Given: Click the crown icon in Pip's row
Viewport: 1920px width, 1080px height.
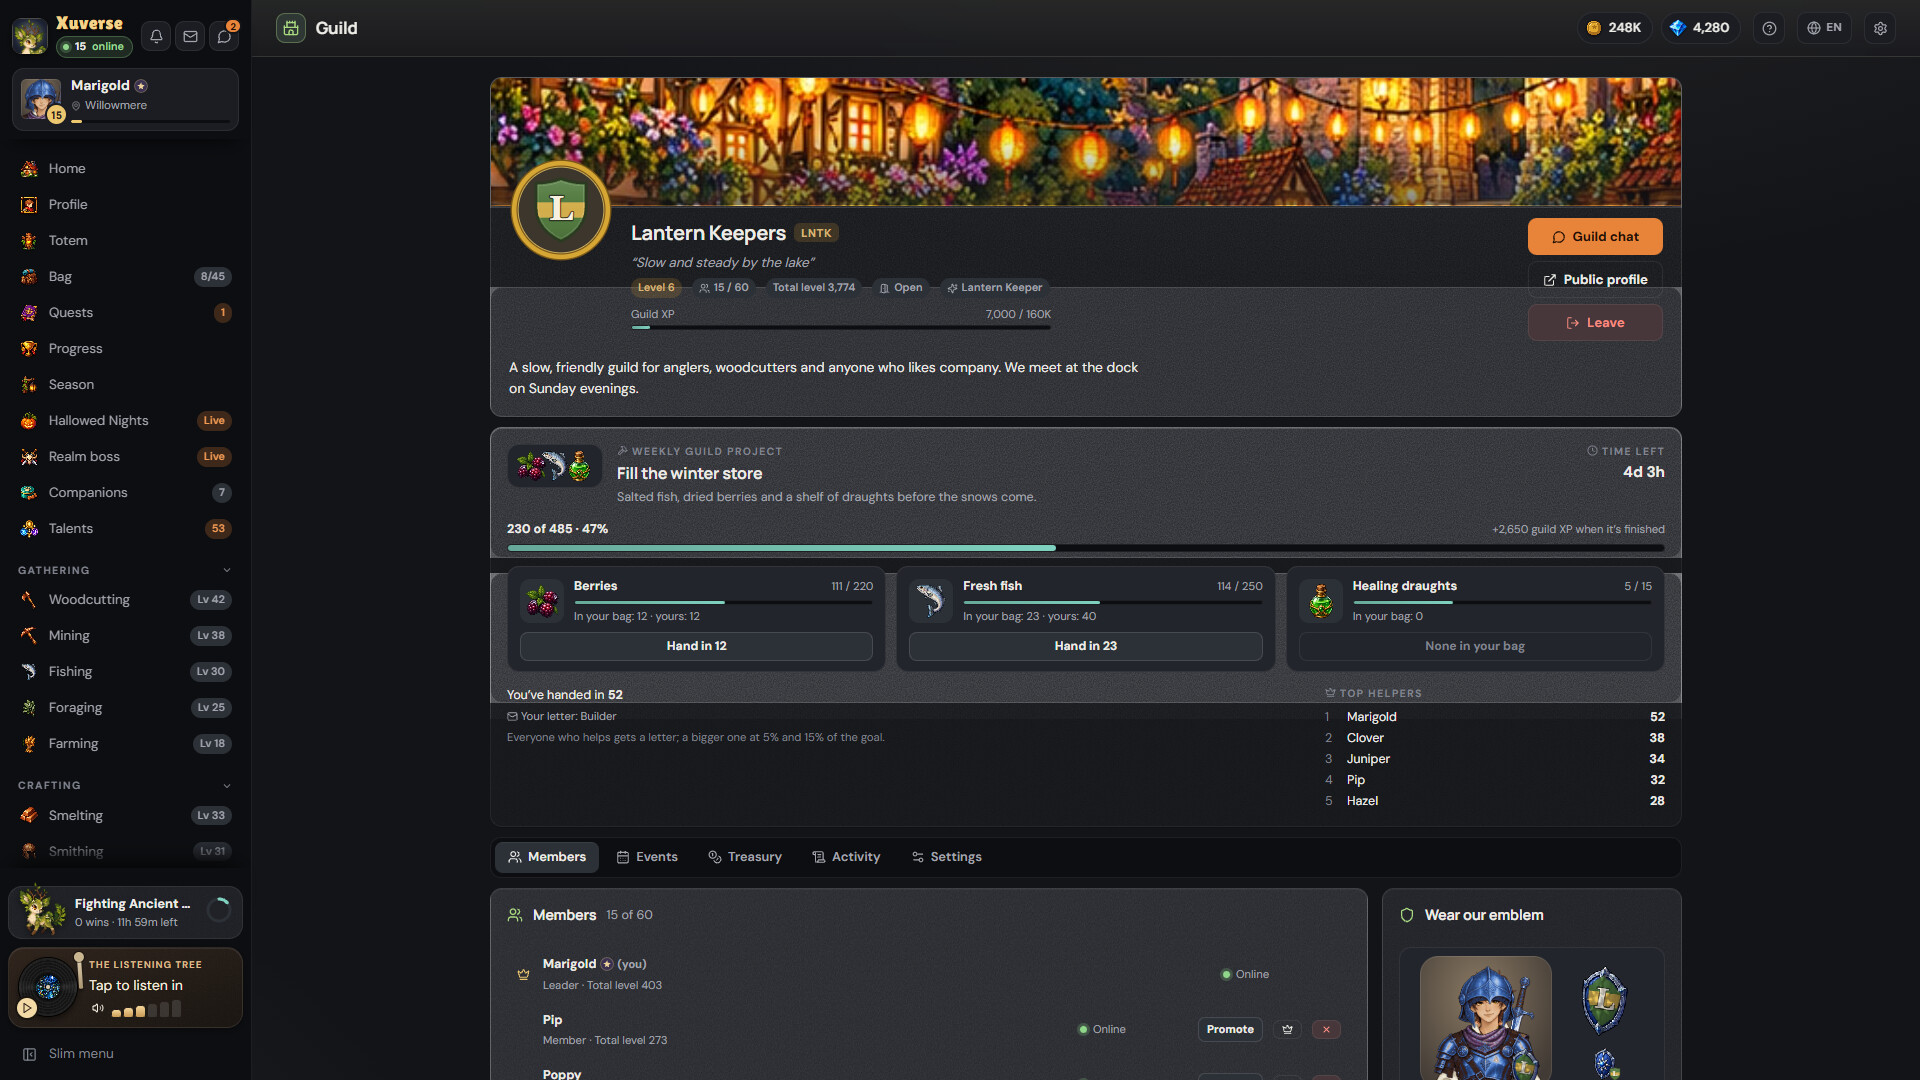Looking at the screenshot, I should click(1287, 1029).
